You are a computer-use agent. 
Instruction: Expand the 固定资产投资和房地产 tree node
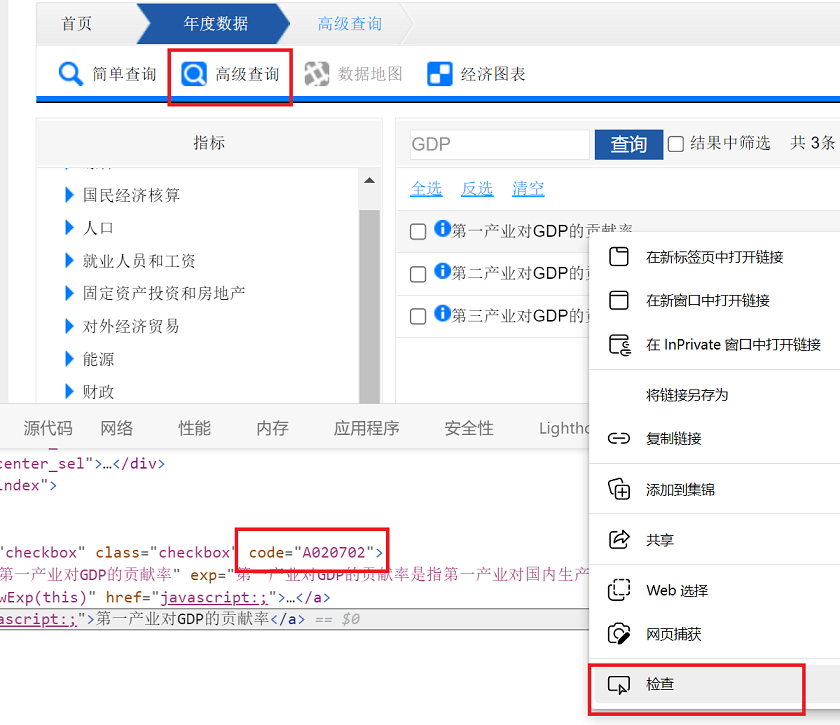(69, 293)
